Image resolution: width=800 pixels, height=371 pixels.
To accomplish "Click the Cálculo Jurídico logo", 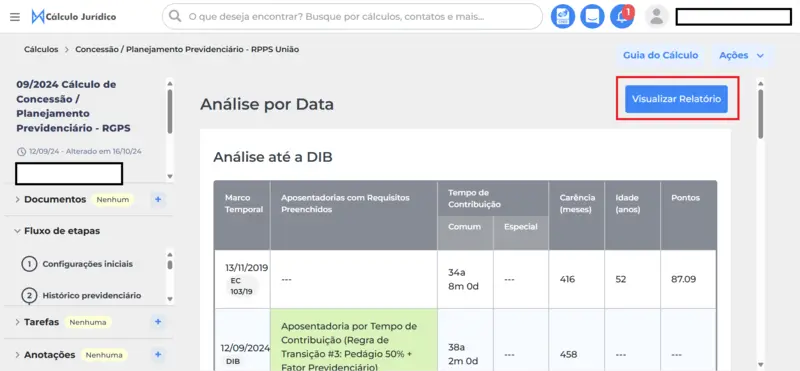I will click(x=73, y=17).
